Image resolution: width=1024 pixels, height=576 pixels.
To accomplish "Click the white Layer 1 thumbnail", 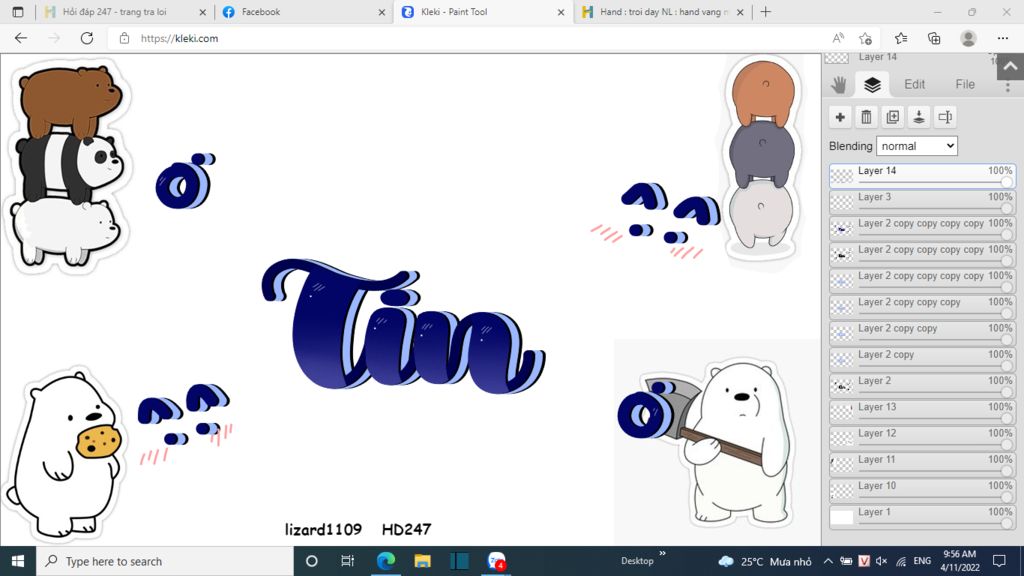I will click(x=841, y=517).
